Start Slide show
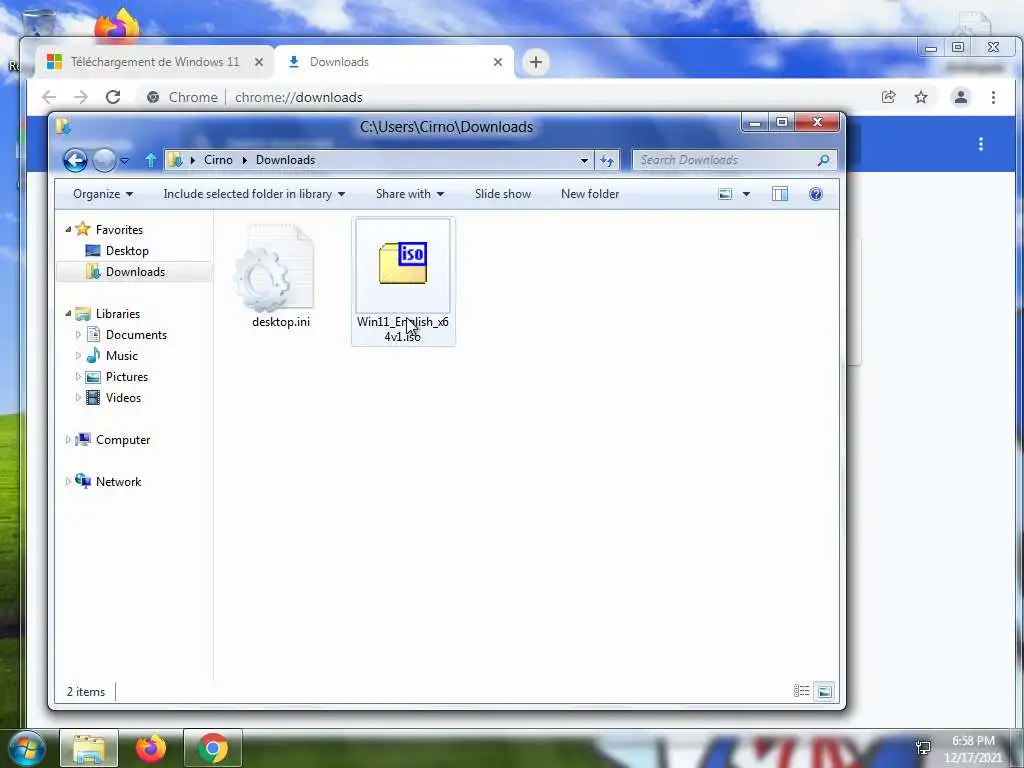1024x768 pixels. tap(503, 194)
